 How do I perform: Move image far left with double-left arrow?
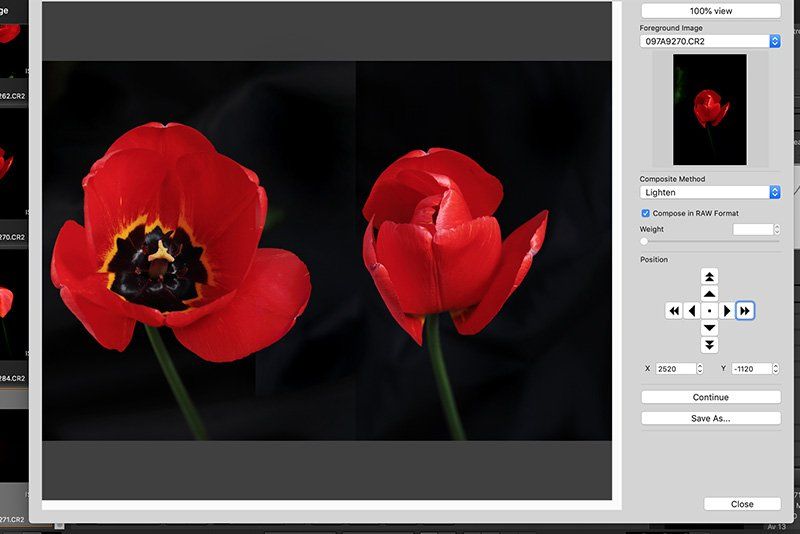coord(674,311)
